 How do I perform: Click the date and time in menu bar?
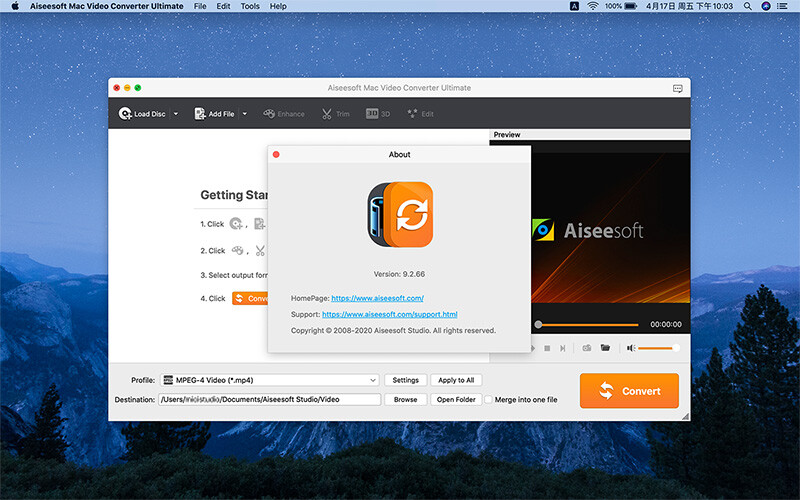(689, 6)
